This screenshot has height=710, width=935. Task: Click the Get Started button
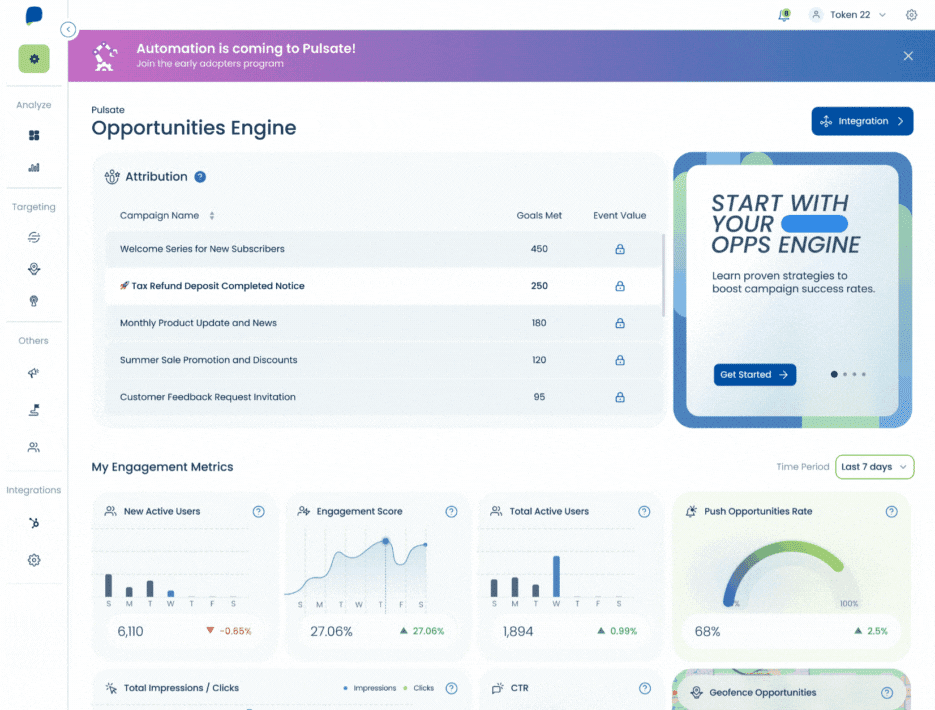tap(754, 374)
